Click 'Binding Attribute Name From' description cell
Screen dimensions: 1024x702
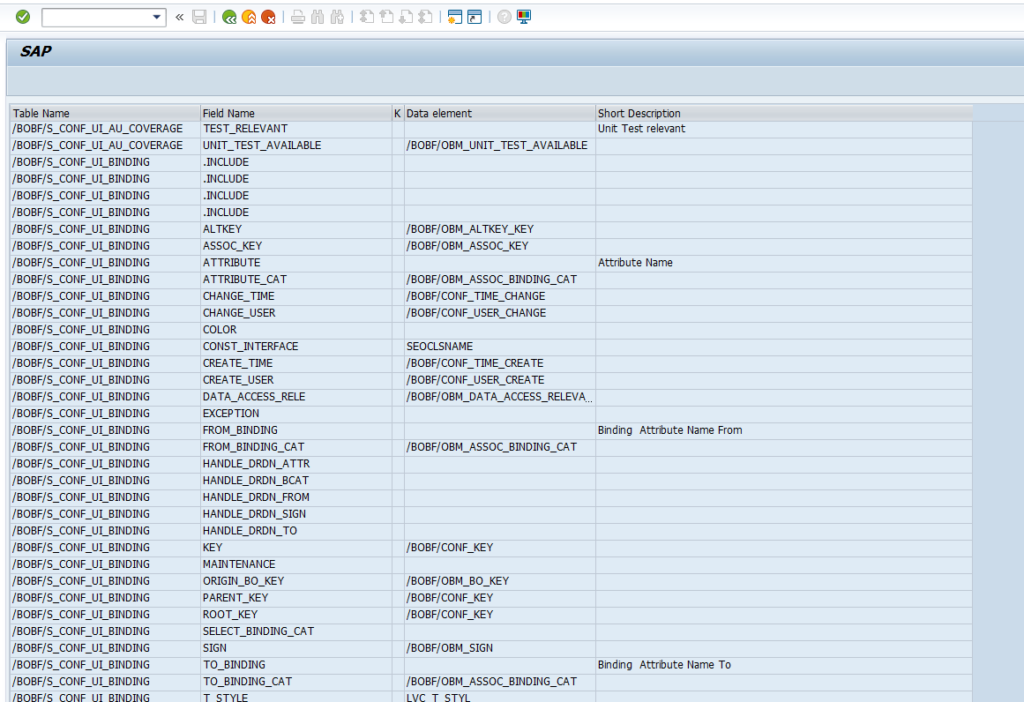[x=784, y=430]
